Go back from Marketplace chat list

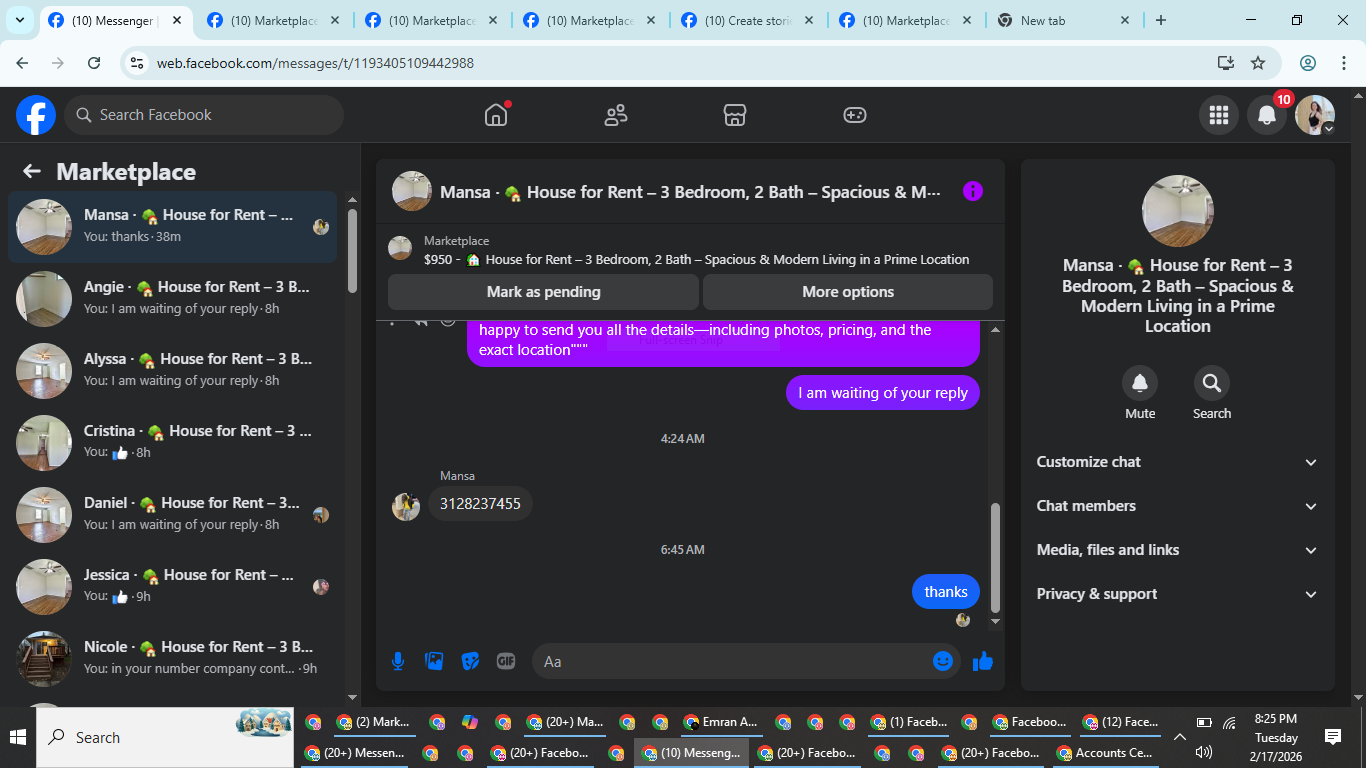click(32, 171)
